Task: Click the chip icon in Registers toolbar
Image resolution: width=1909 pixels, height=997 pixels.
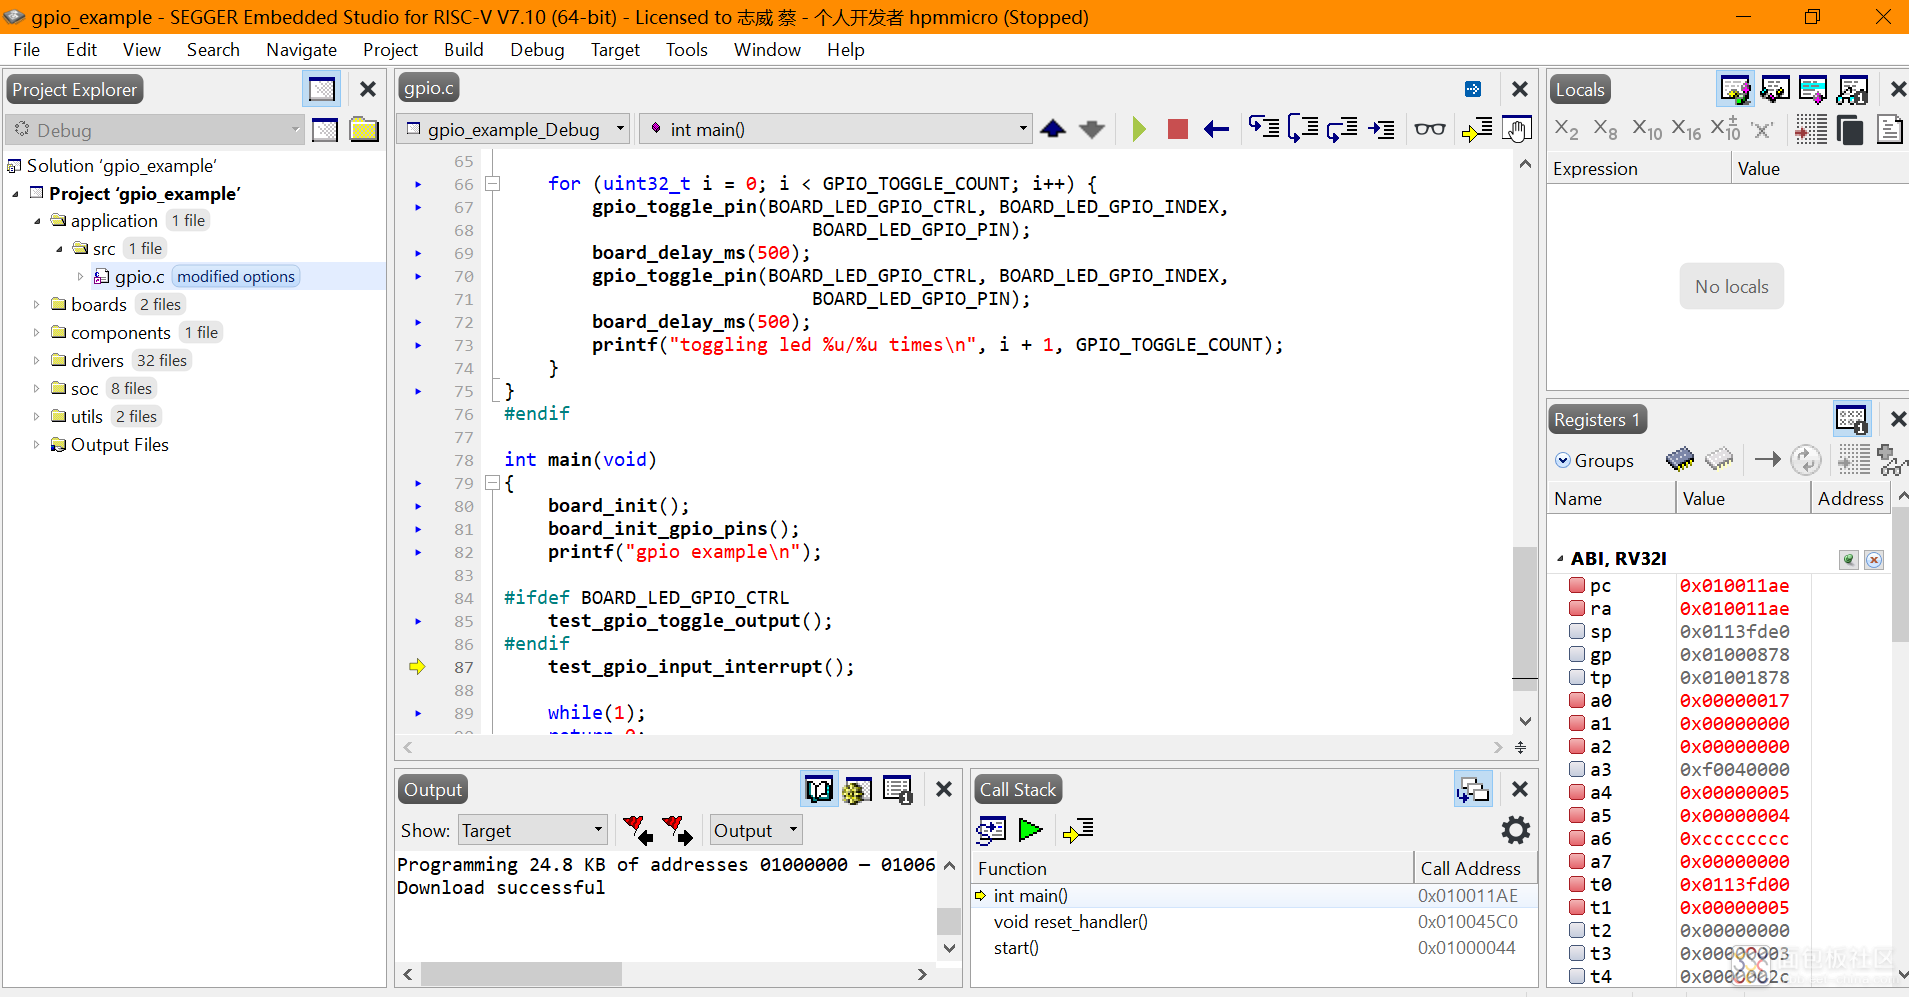Action: coord(1680,459)
